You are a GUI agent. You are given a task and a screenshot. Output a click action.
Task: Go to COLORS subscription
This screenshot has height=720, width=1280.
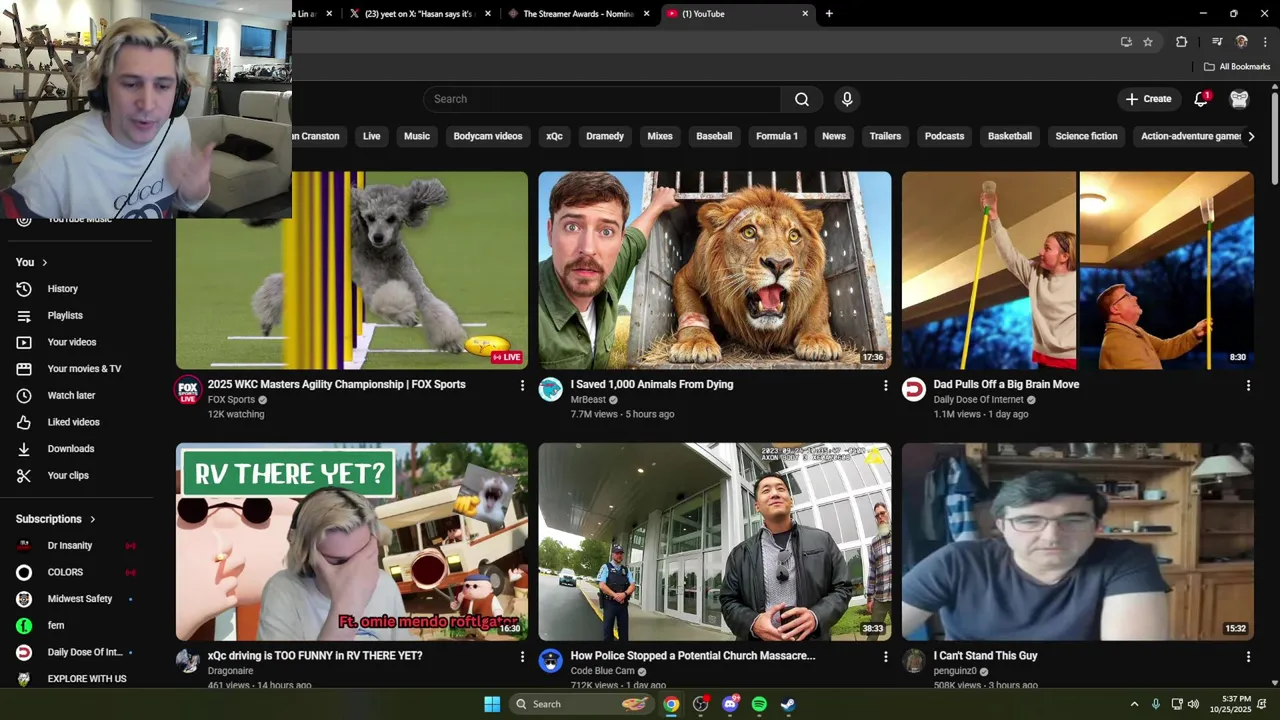65,573
